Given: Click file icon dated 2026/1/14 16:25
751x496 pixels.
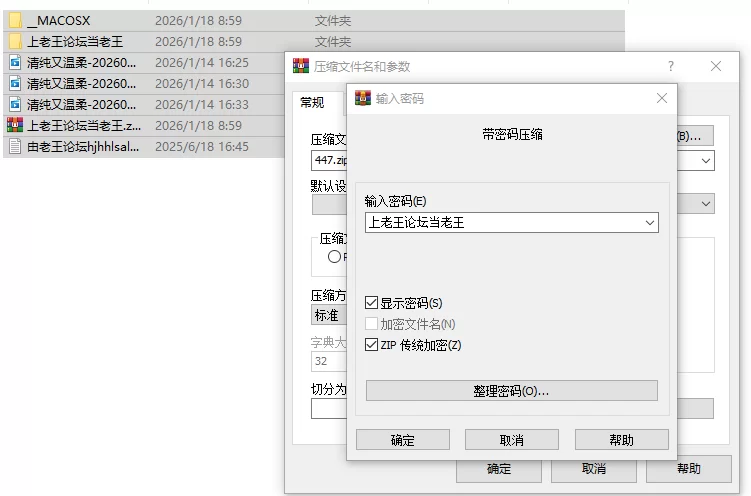Looking at the screenshot, I should tap(15, 63).
